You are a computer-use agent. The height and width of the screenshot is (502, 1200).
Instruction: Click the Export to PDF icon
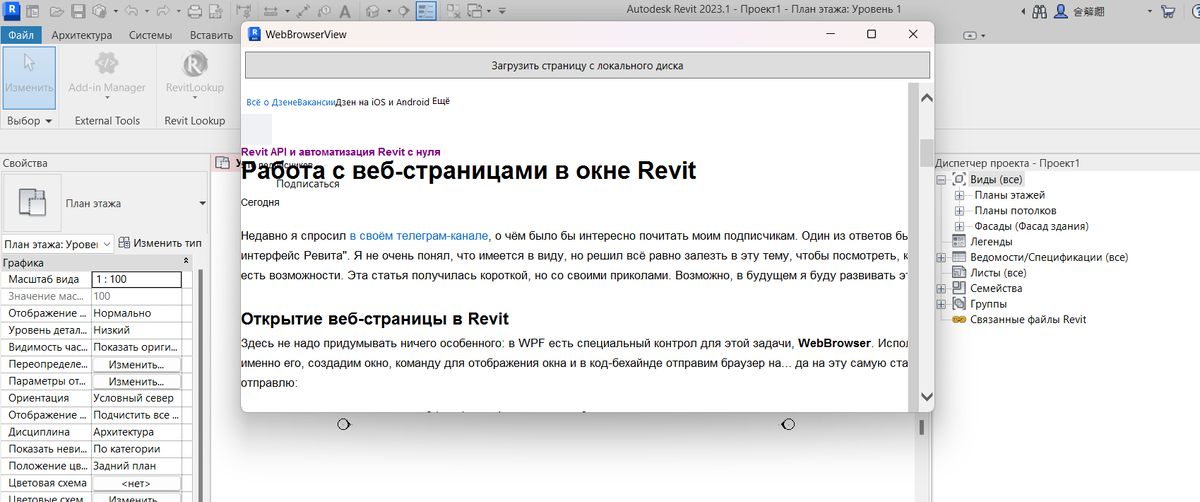(x=216, y=11)
